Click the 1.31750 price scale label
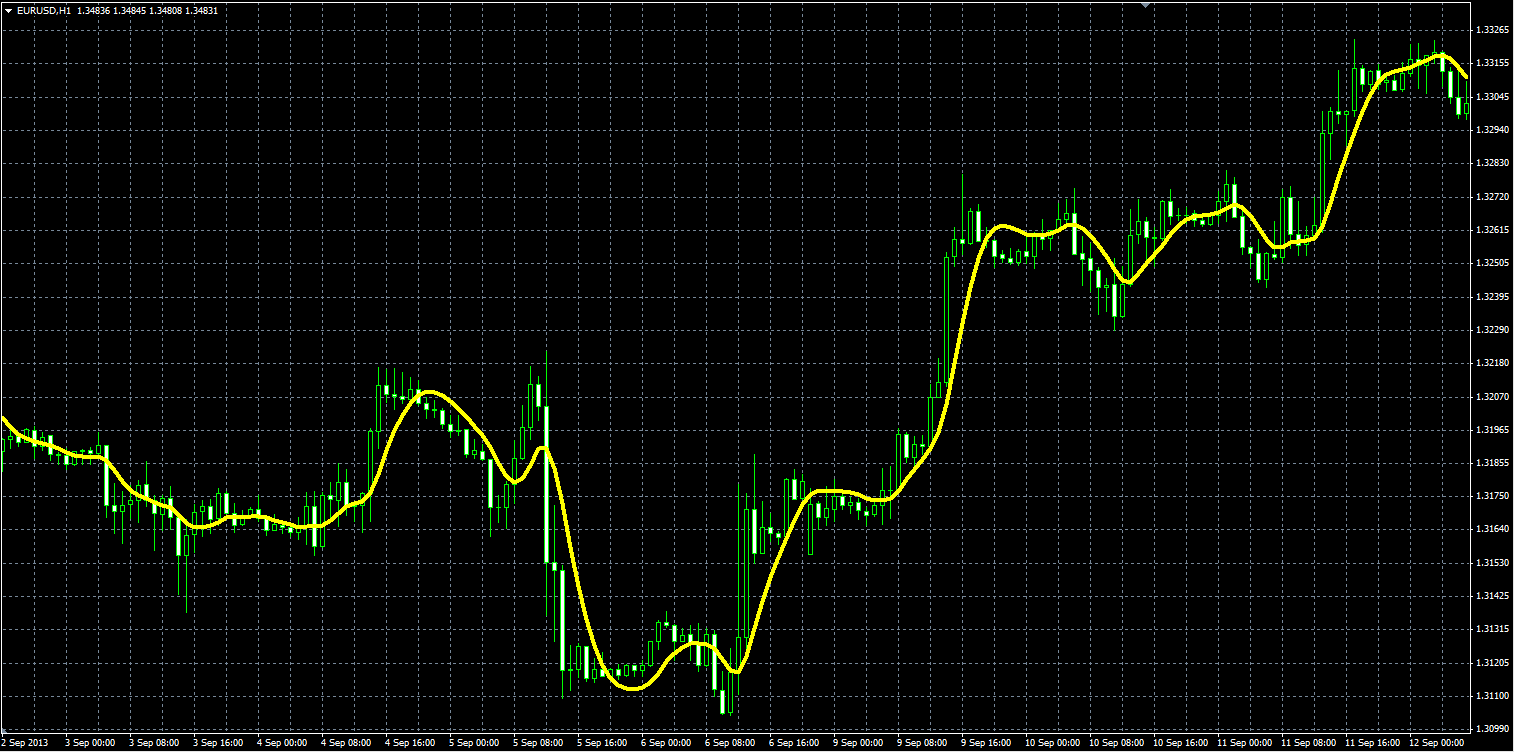The image size is (1515, 752). (x=1492, y=496)
